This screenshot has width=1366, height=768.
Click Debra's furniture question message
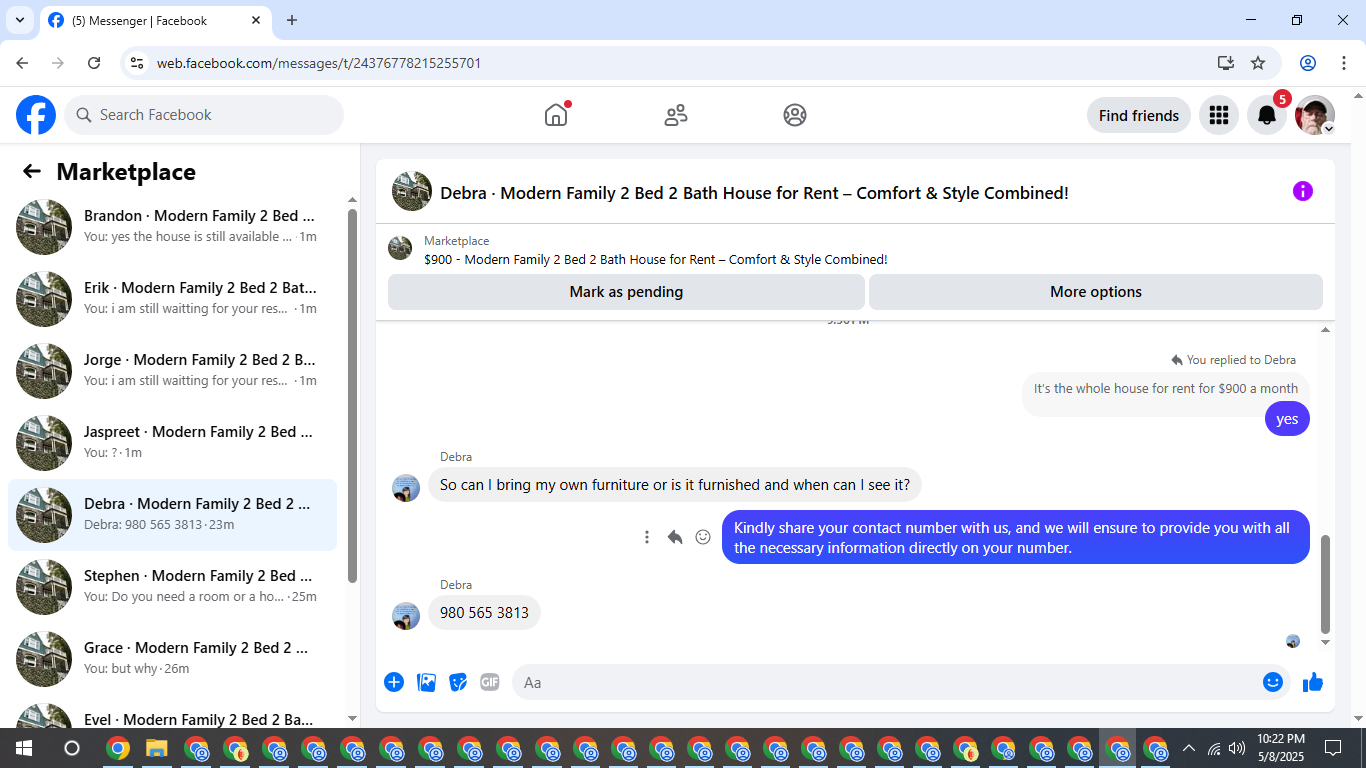[675, 485]
